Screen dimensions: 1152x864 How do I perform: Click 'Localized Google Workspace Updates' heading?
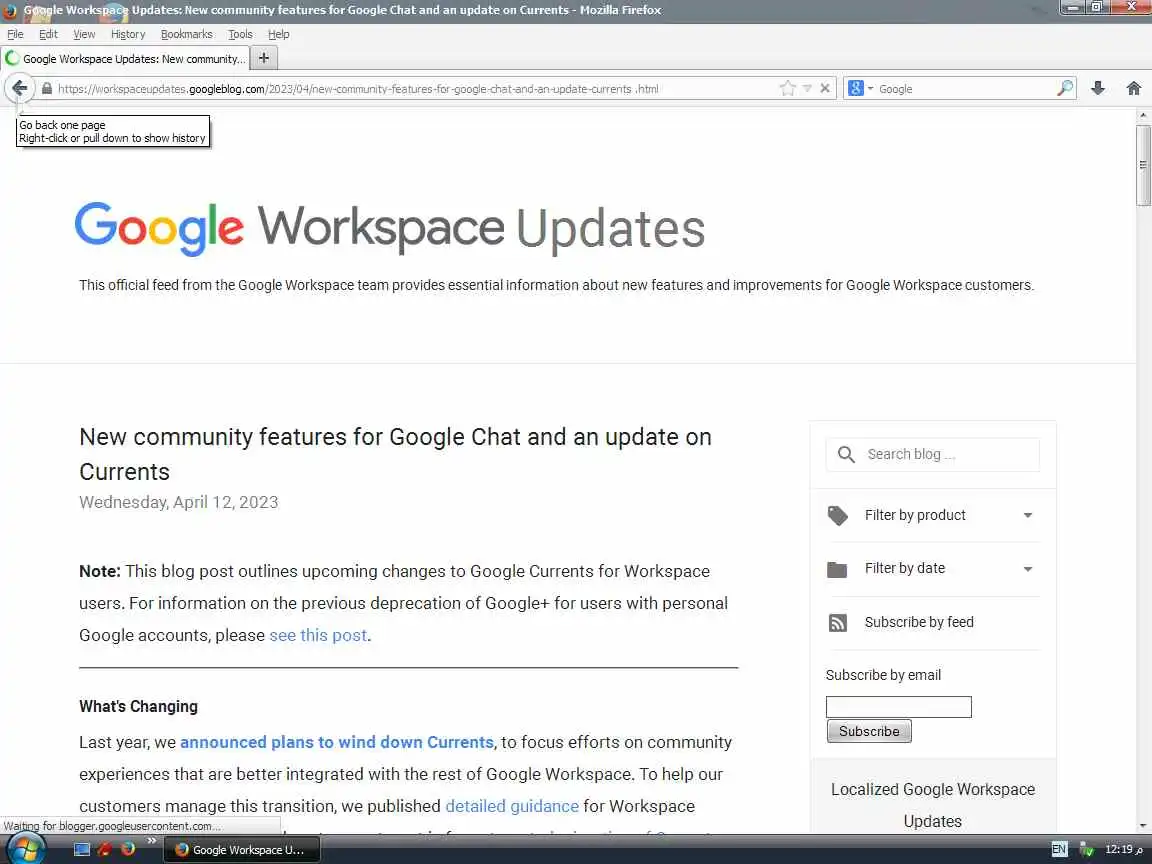(932, 805)
